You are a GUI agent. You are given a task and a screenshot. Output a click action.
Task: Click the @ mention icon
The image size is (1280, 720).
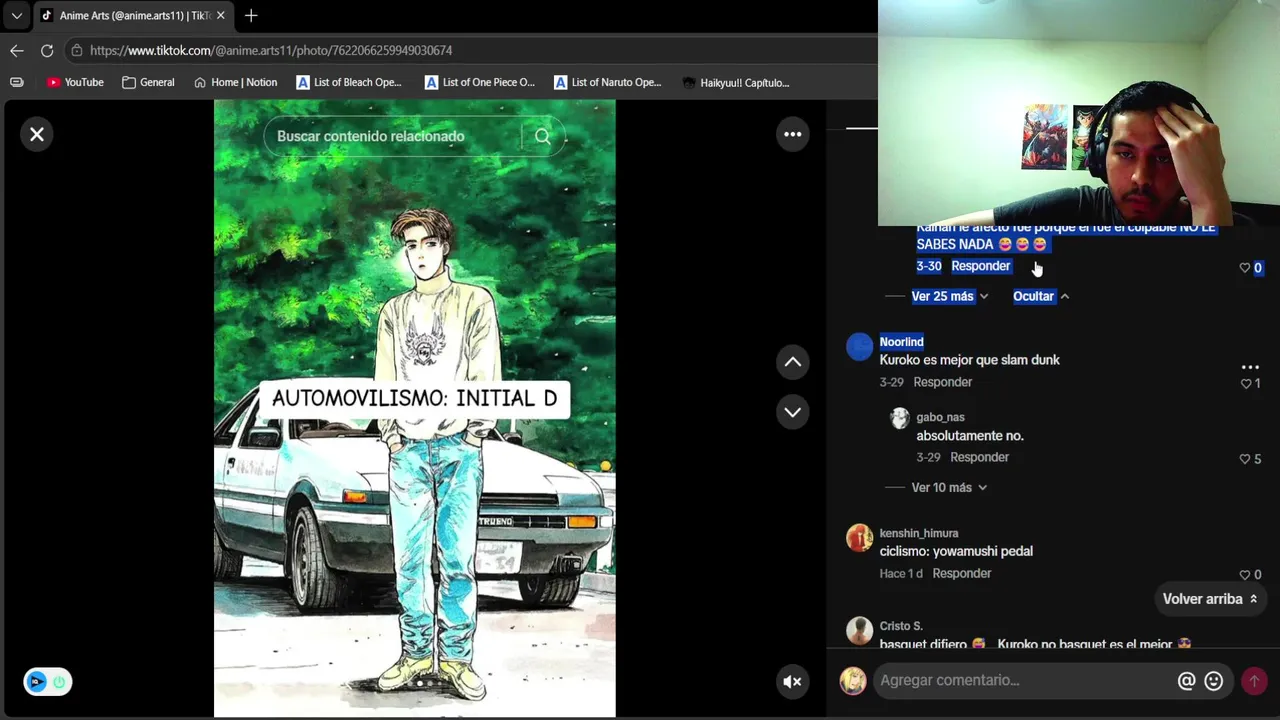click(x=1186, y=681)
